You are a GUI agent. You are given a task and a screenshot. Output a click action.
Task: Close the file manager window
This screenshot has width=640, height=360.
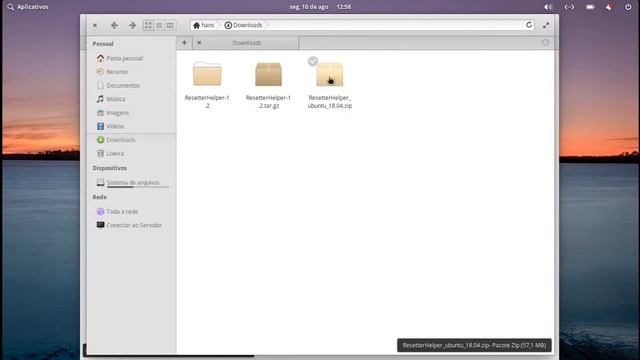coord(95,25)
